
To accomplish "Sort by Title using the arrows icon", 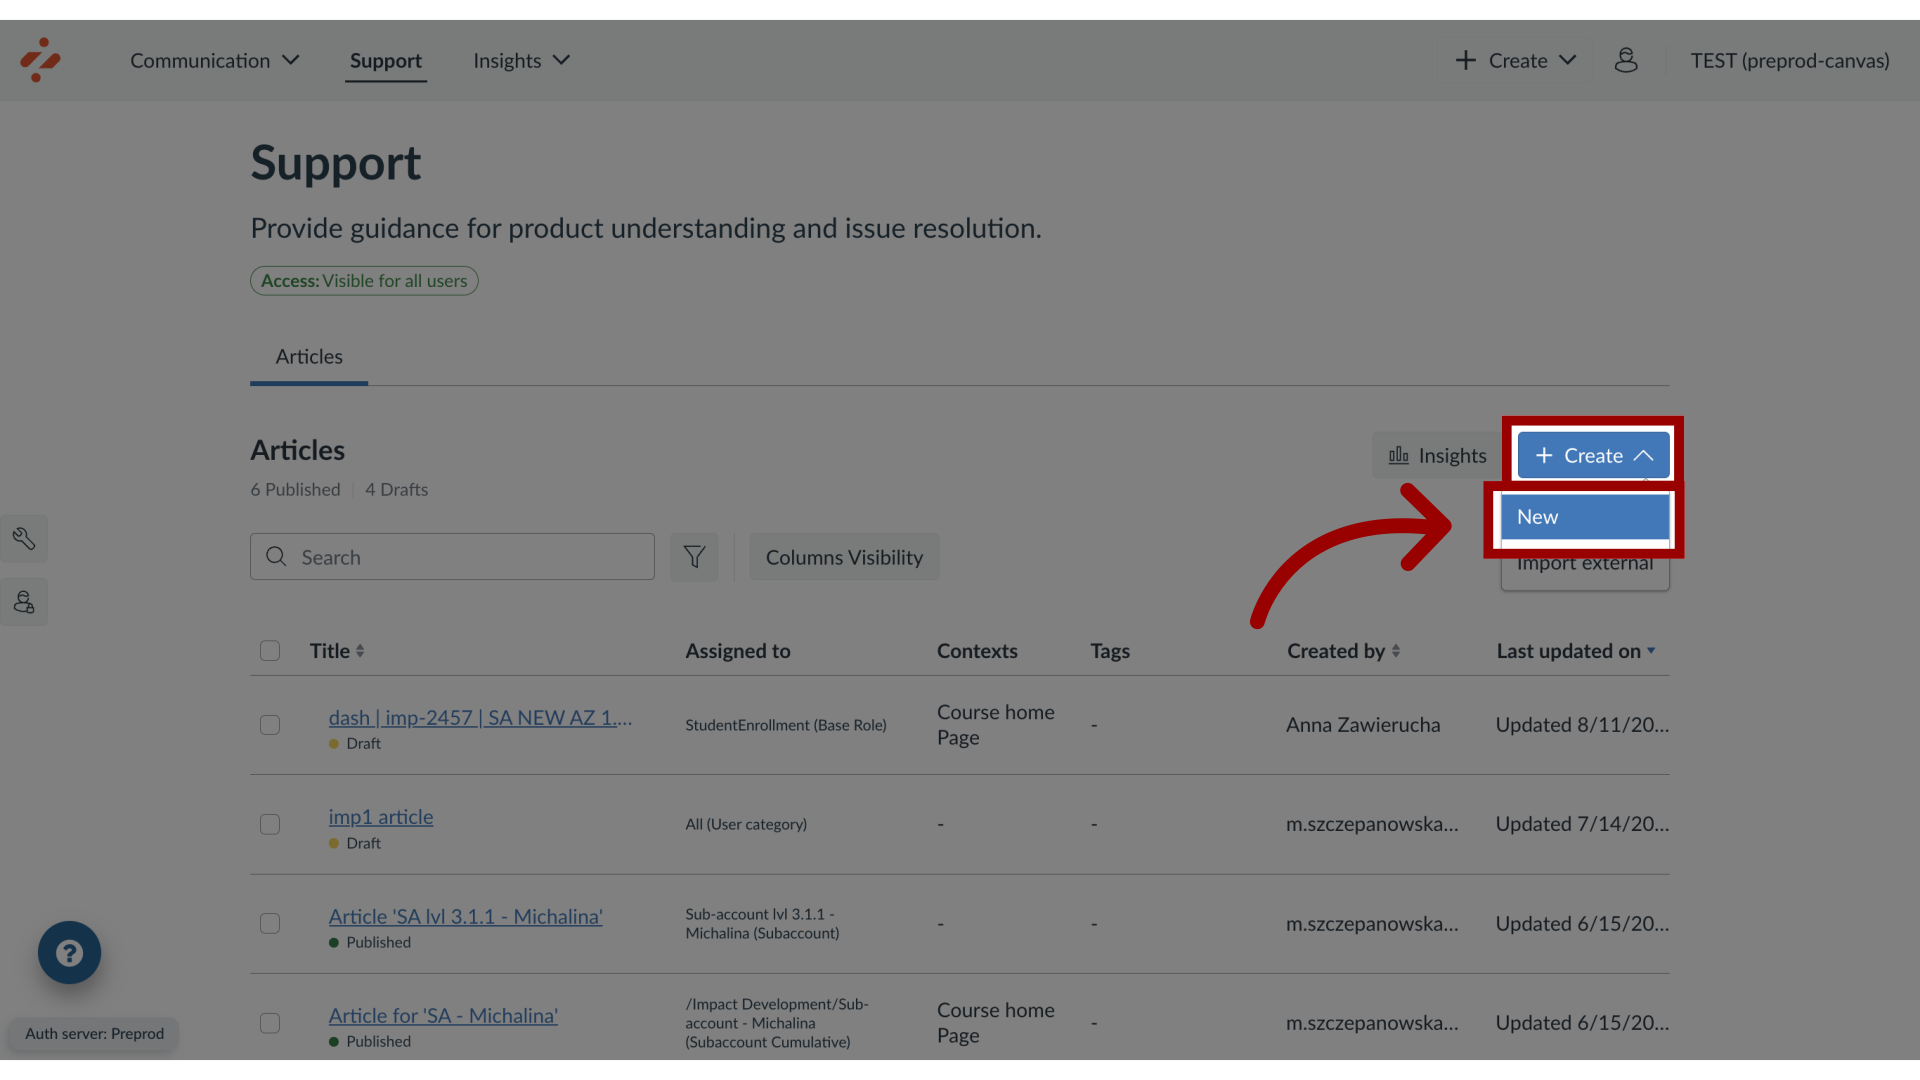I will click(360, 651).
